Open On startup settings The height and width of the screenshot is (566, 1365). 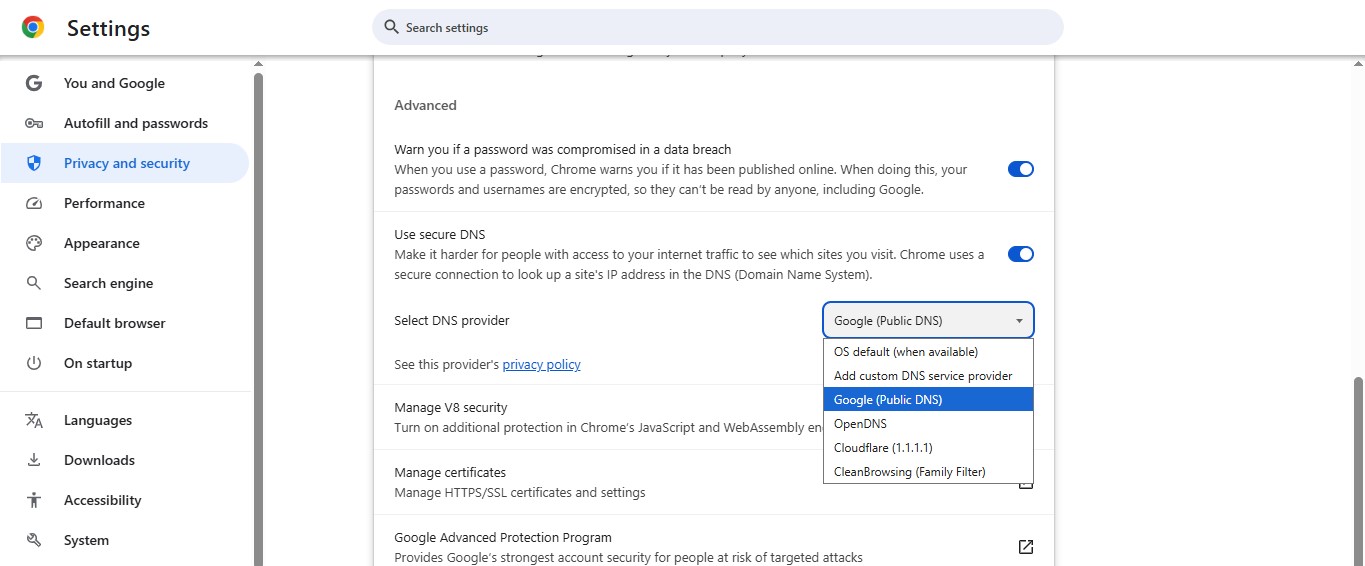(124, 363)
